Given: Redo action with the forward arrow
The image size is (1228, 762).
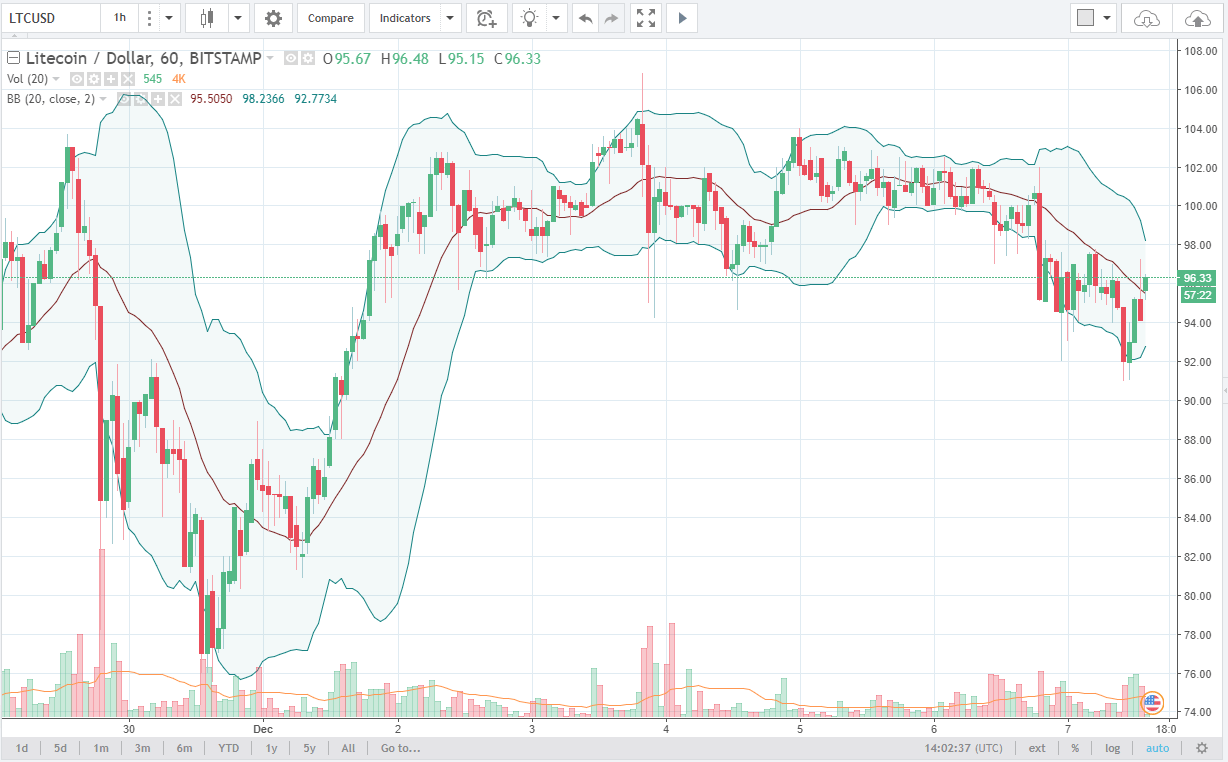Looking at the screenshot, I should point(612,18).
